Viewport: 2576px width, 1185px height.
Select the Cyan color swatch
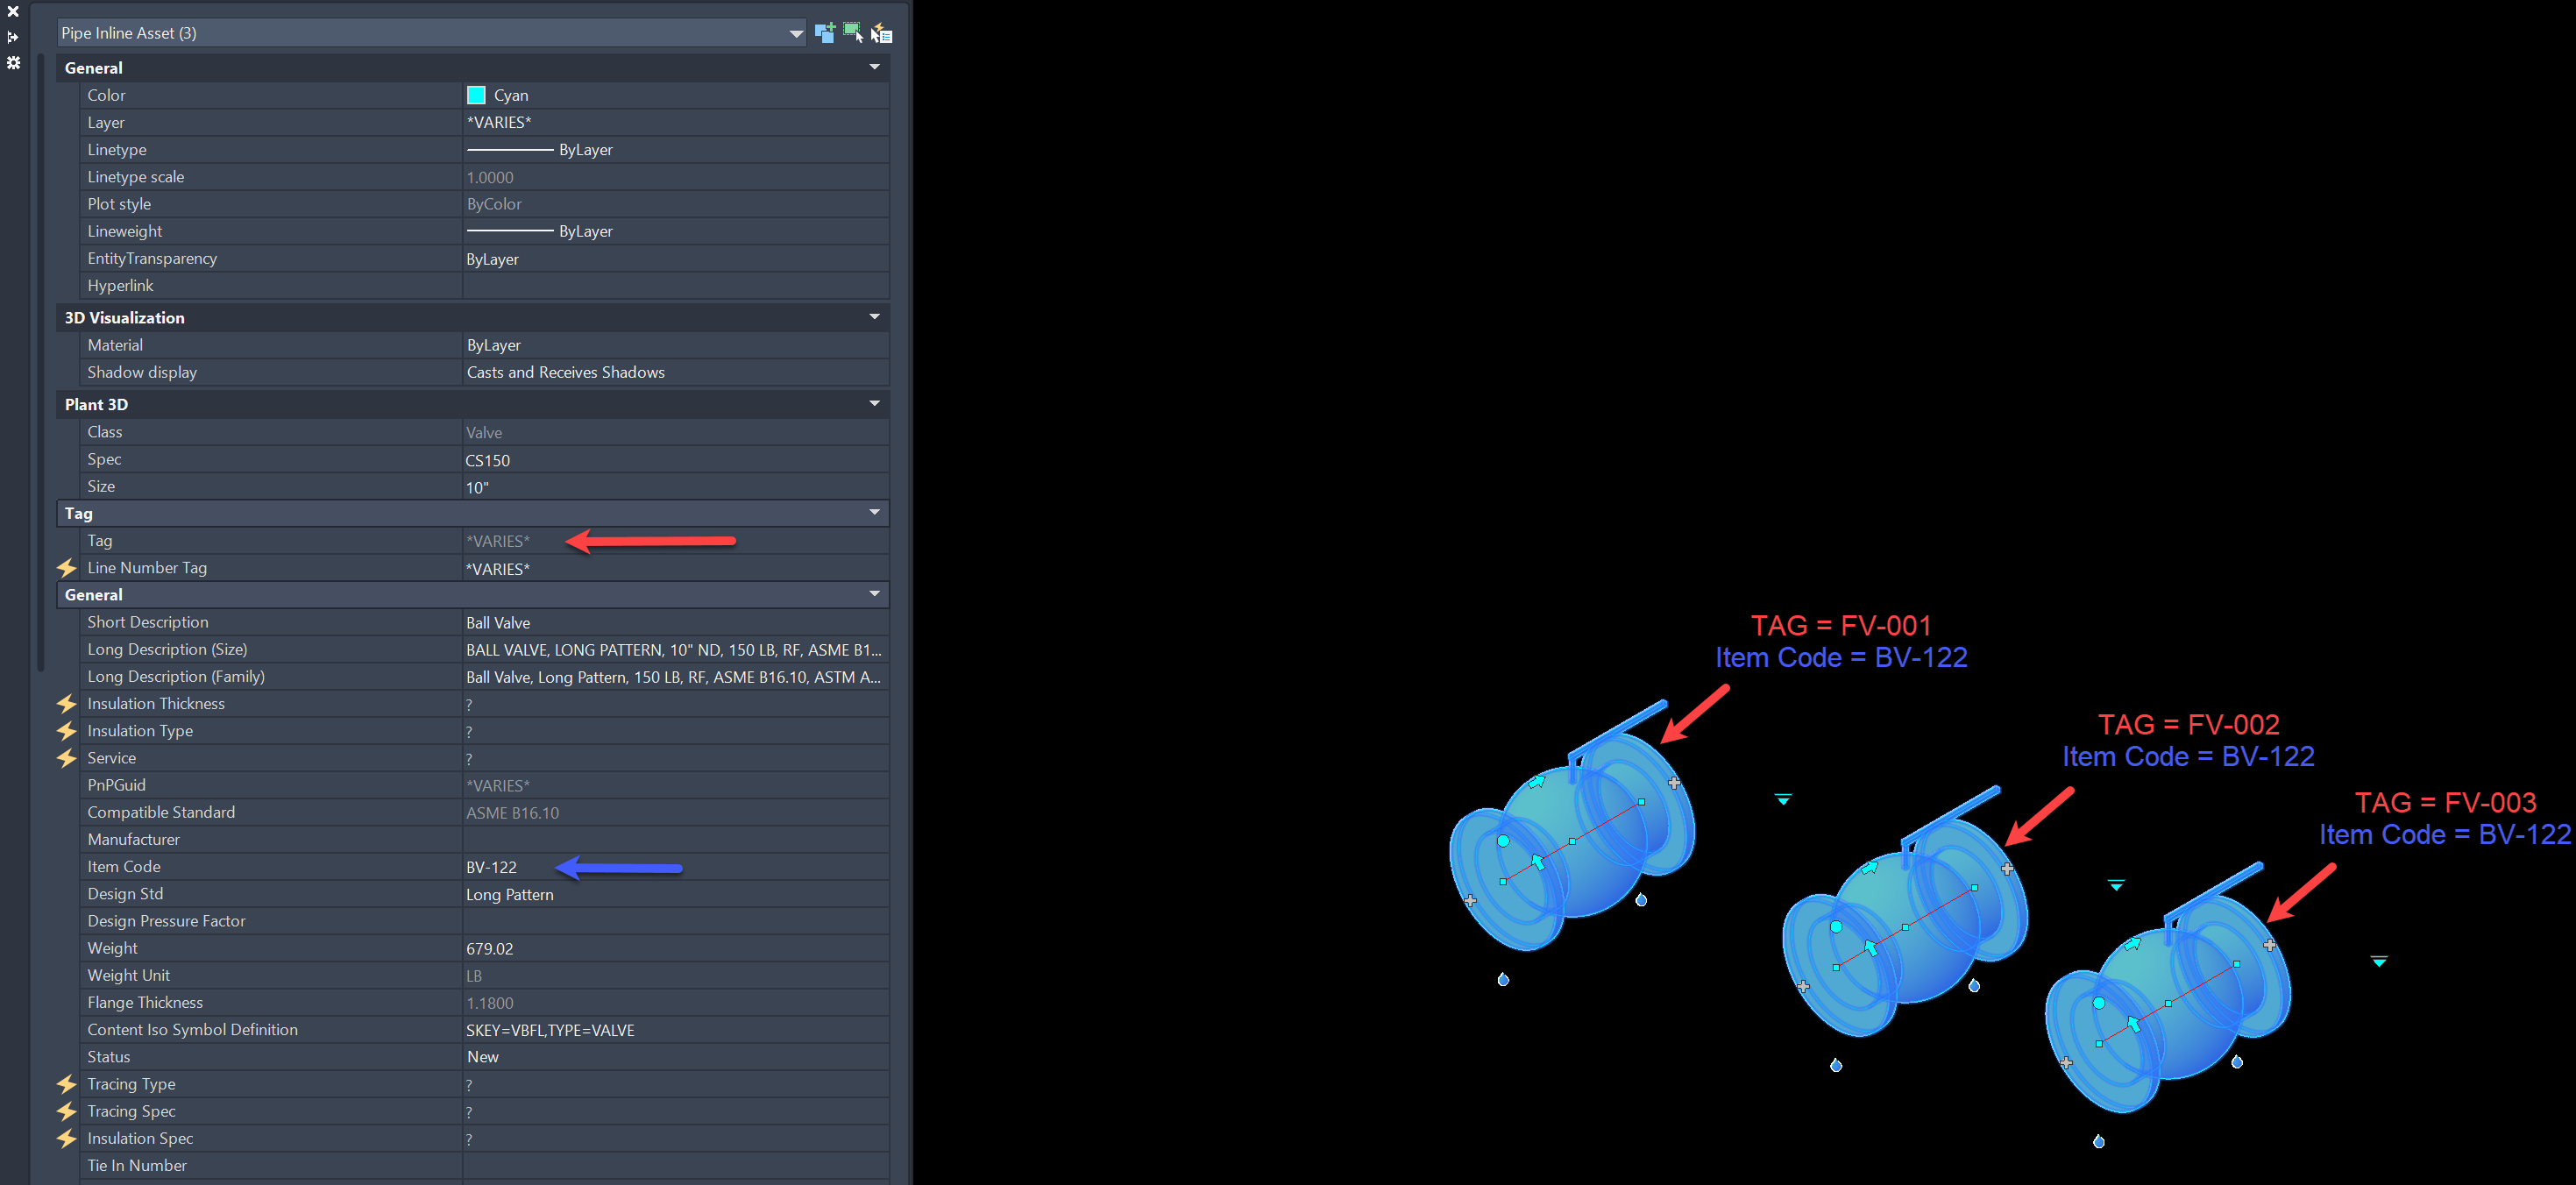[x=477, y=95]
